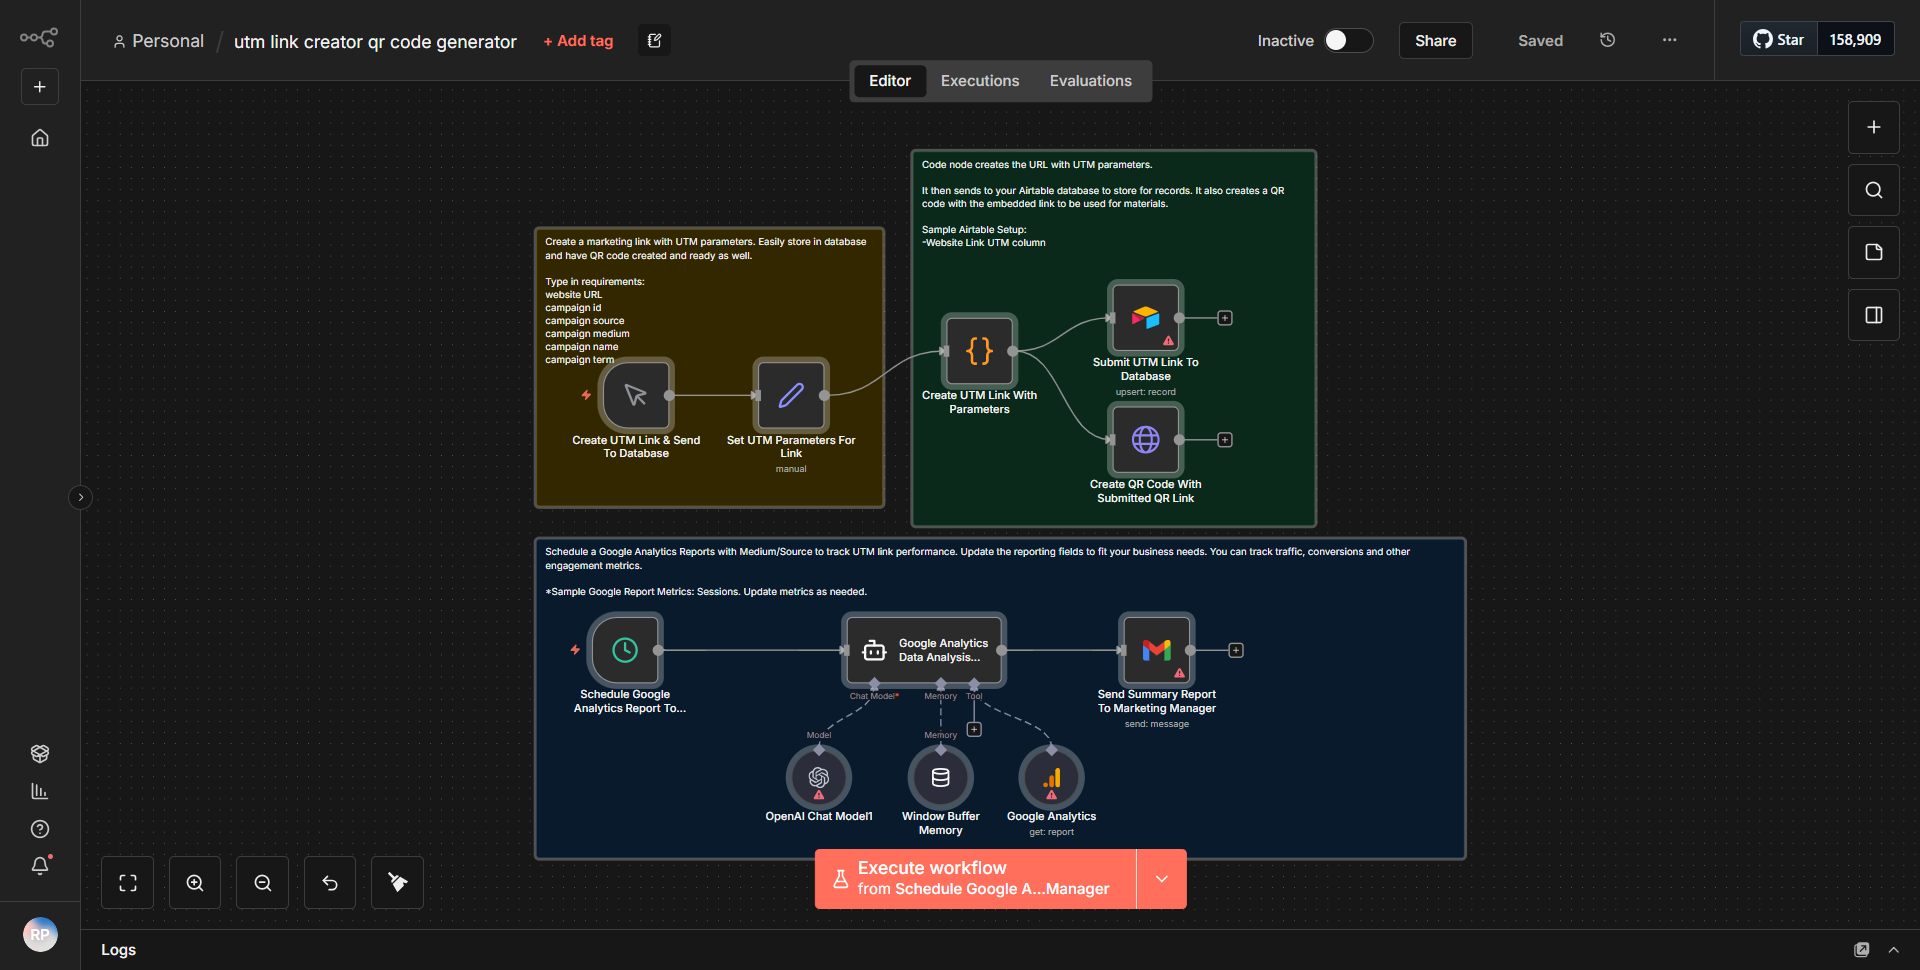Image resolution: width=1920 pixels, height=970 pixels.
Task: Select the Create QR Code HTTP node
Action: [1146, 440]
